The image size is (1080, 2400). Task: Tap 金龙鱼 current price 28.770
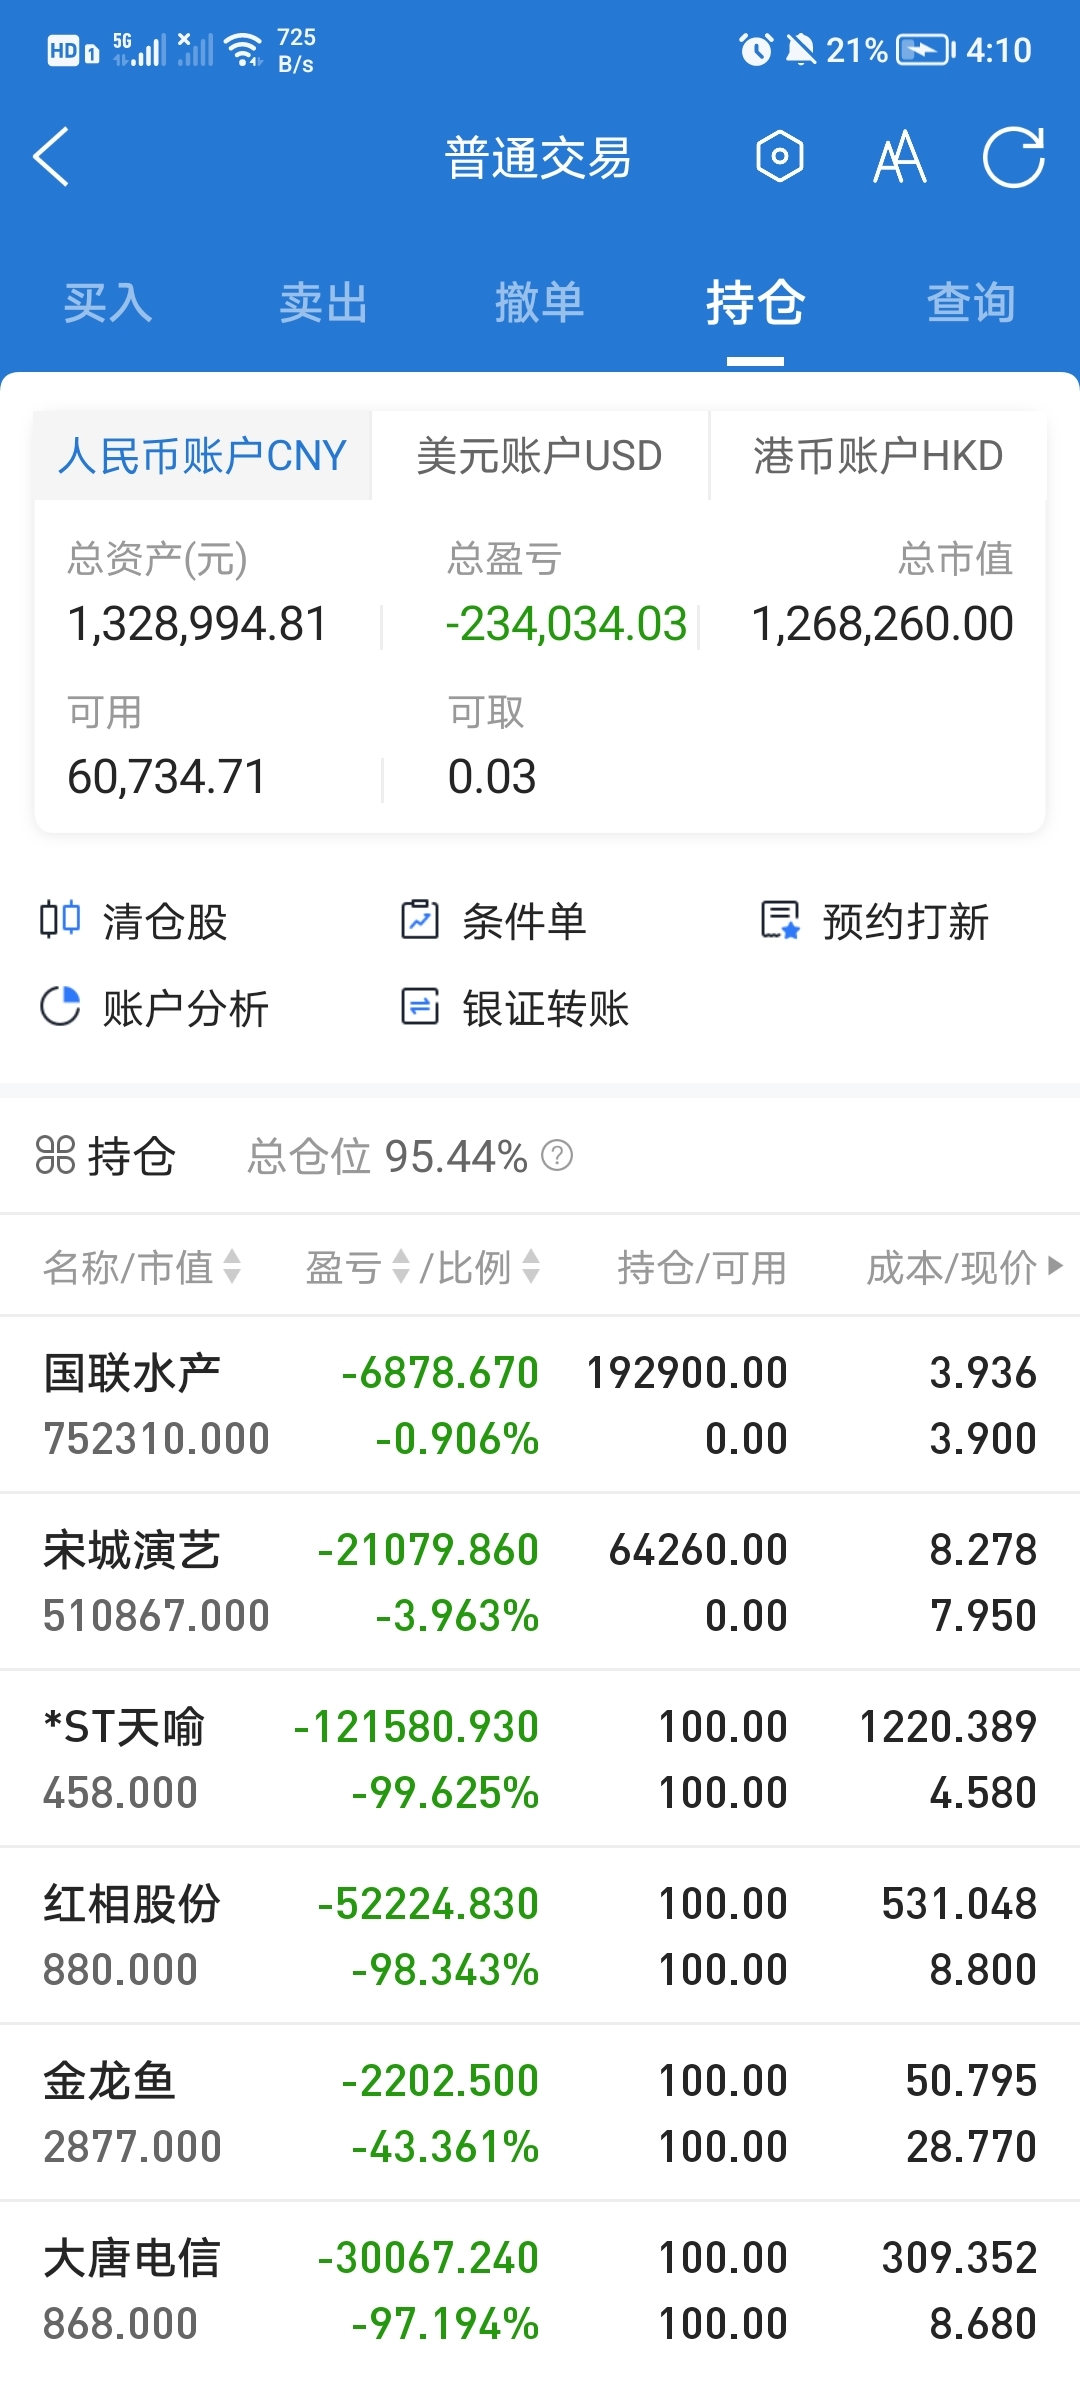tap(971, 2147)
